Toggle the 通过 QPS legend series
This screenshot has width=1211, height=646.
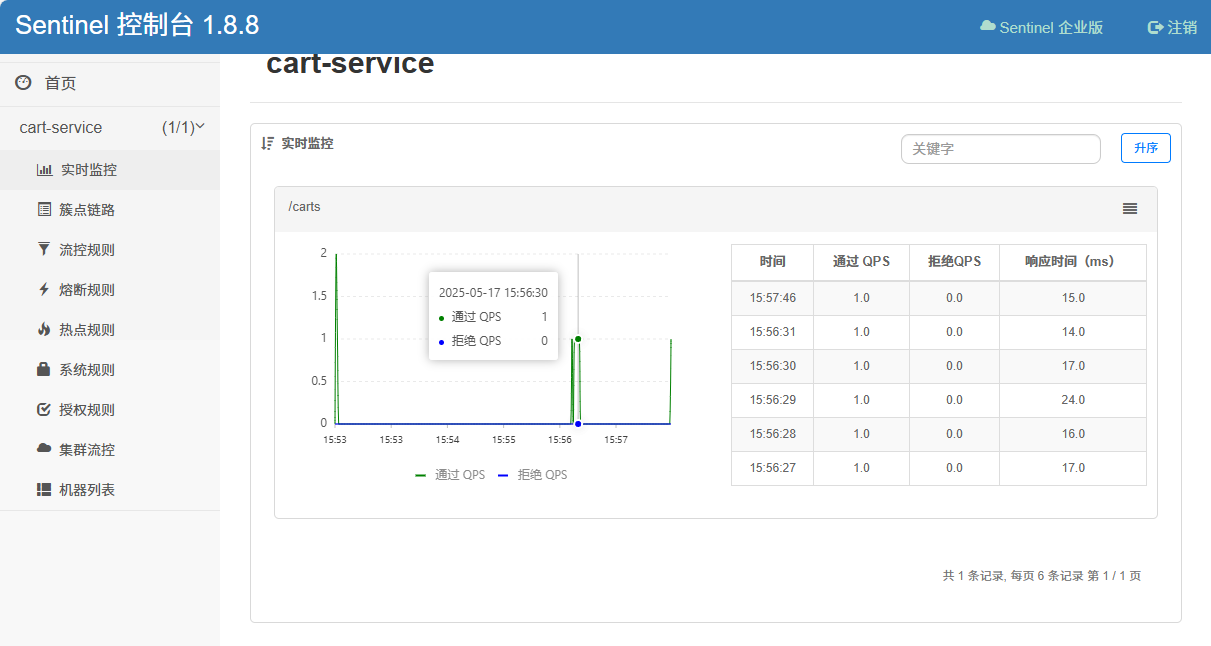click(450, 475)
